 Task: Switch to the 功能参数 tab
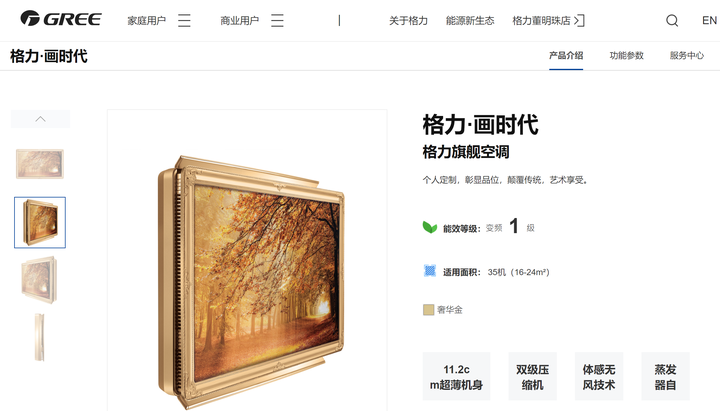tap(626, 56)
